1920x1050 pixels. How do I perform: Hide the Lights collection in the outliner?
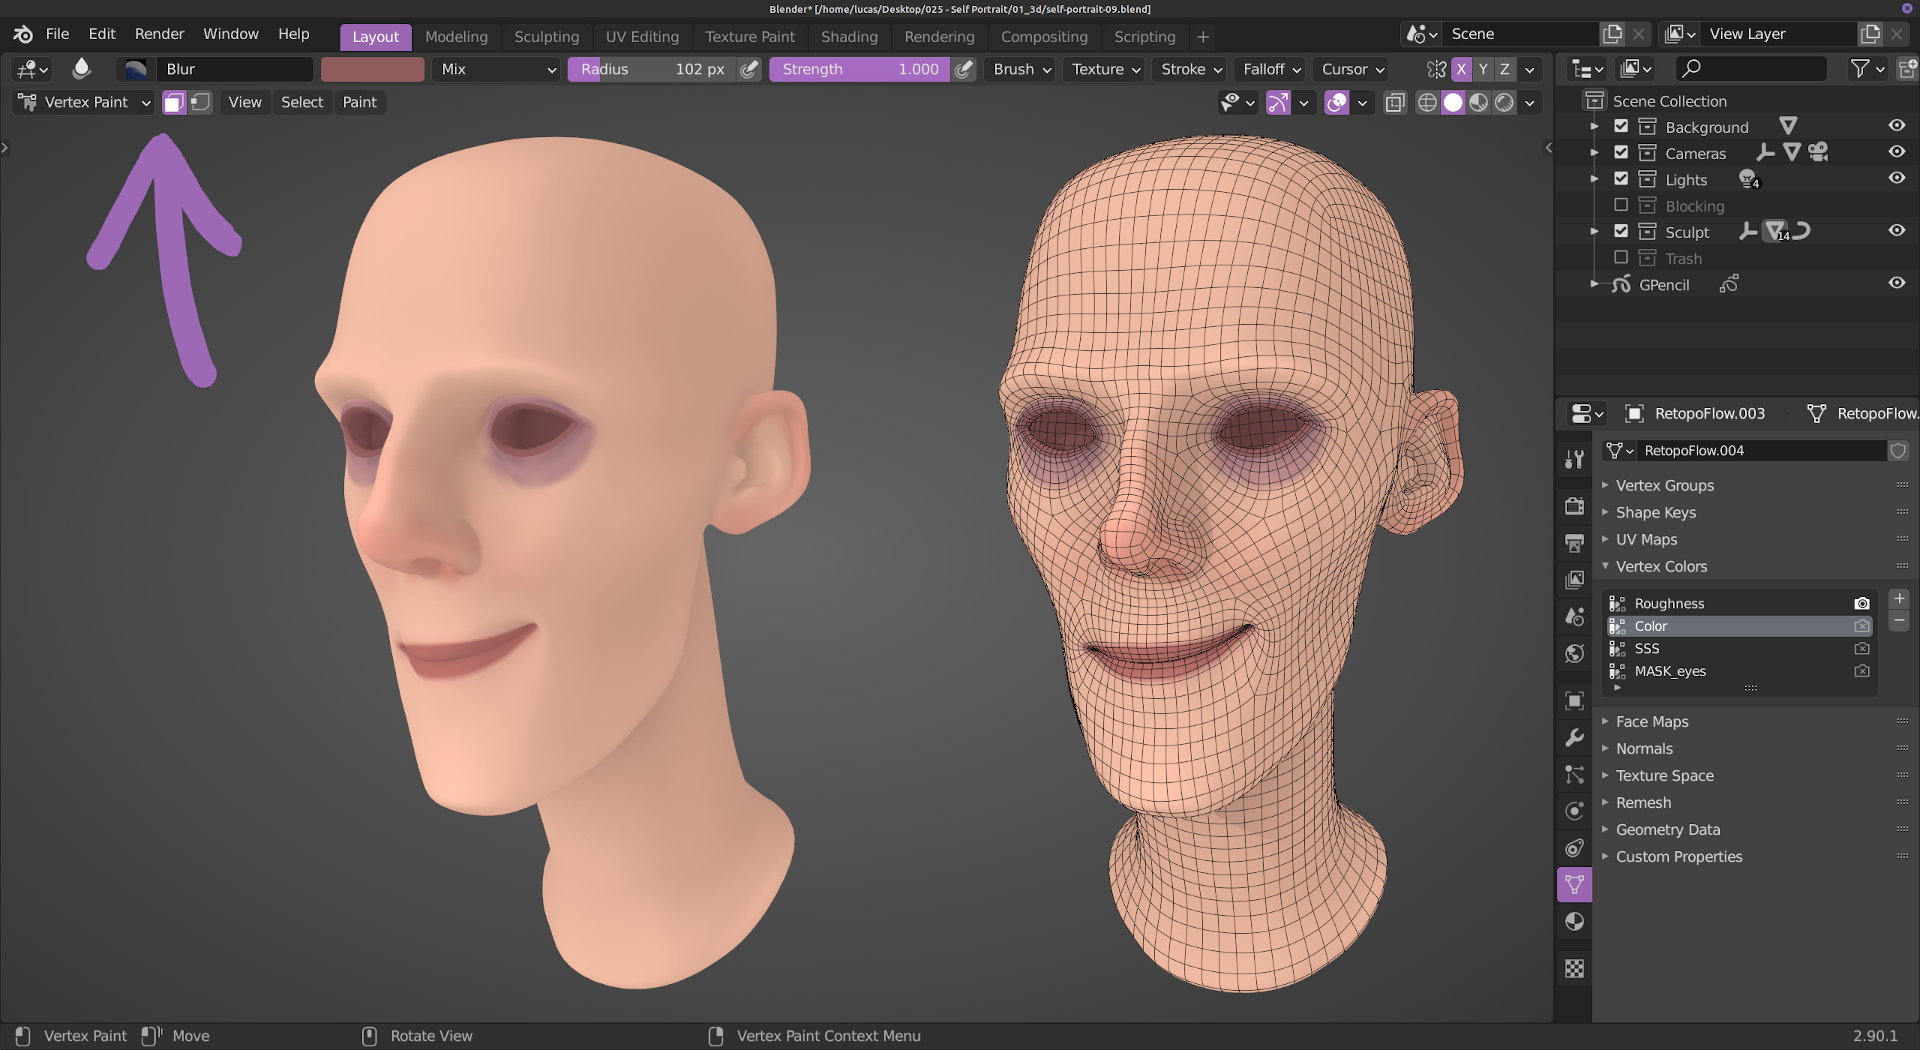pos(1897,178)
